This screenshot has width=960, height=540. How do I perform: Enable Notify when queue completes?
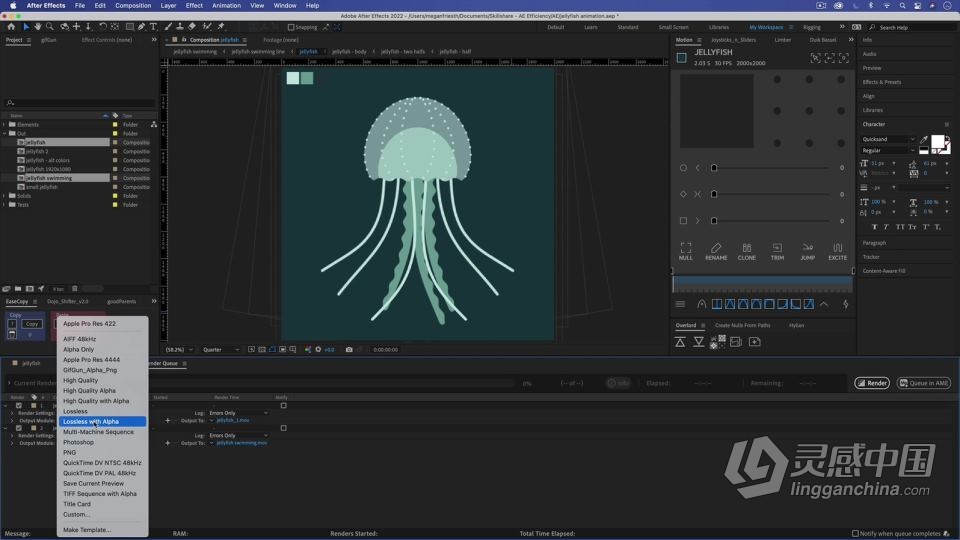pyautogui.click(x=855, y=533)
